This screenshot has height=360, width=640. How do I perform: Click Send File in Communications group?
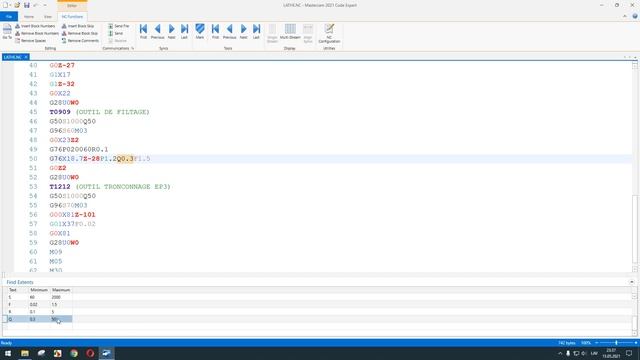[x=119, y=26]
